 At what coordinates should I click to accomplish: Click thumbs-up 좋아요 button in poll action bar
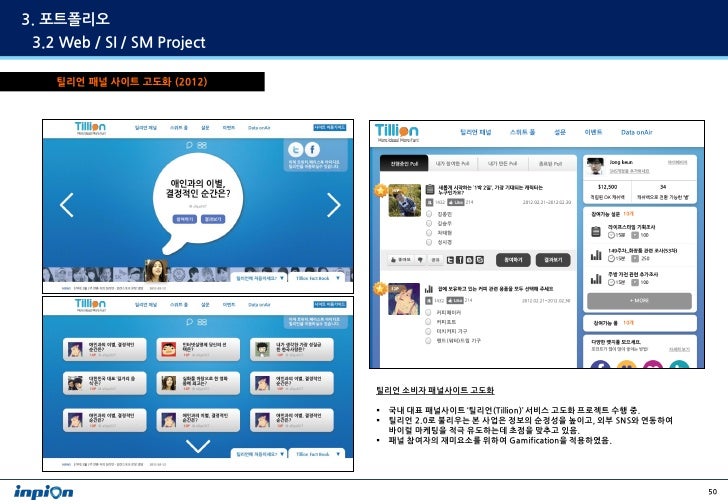coord(400,260)
